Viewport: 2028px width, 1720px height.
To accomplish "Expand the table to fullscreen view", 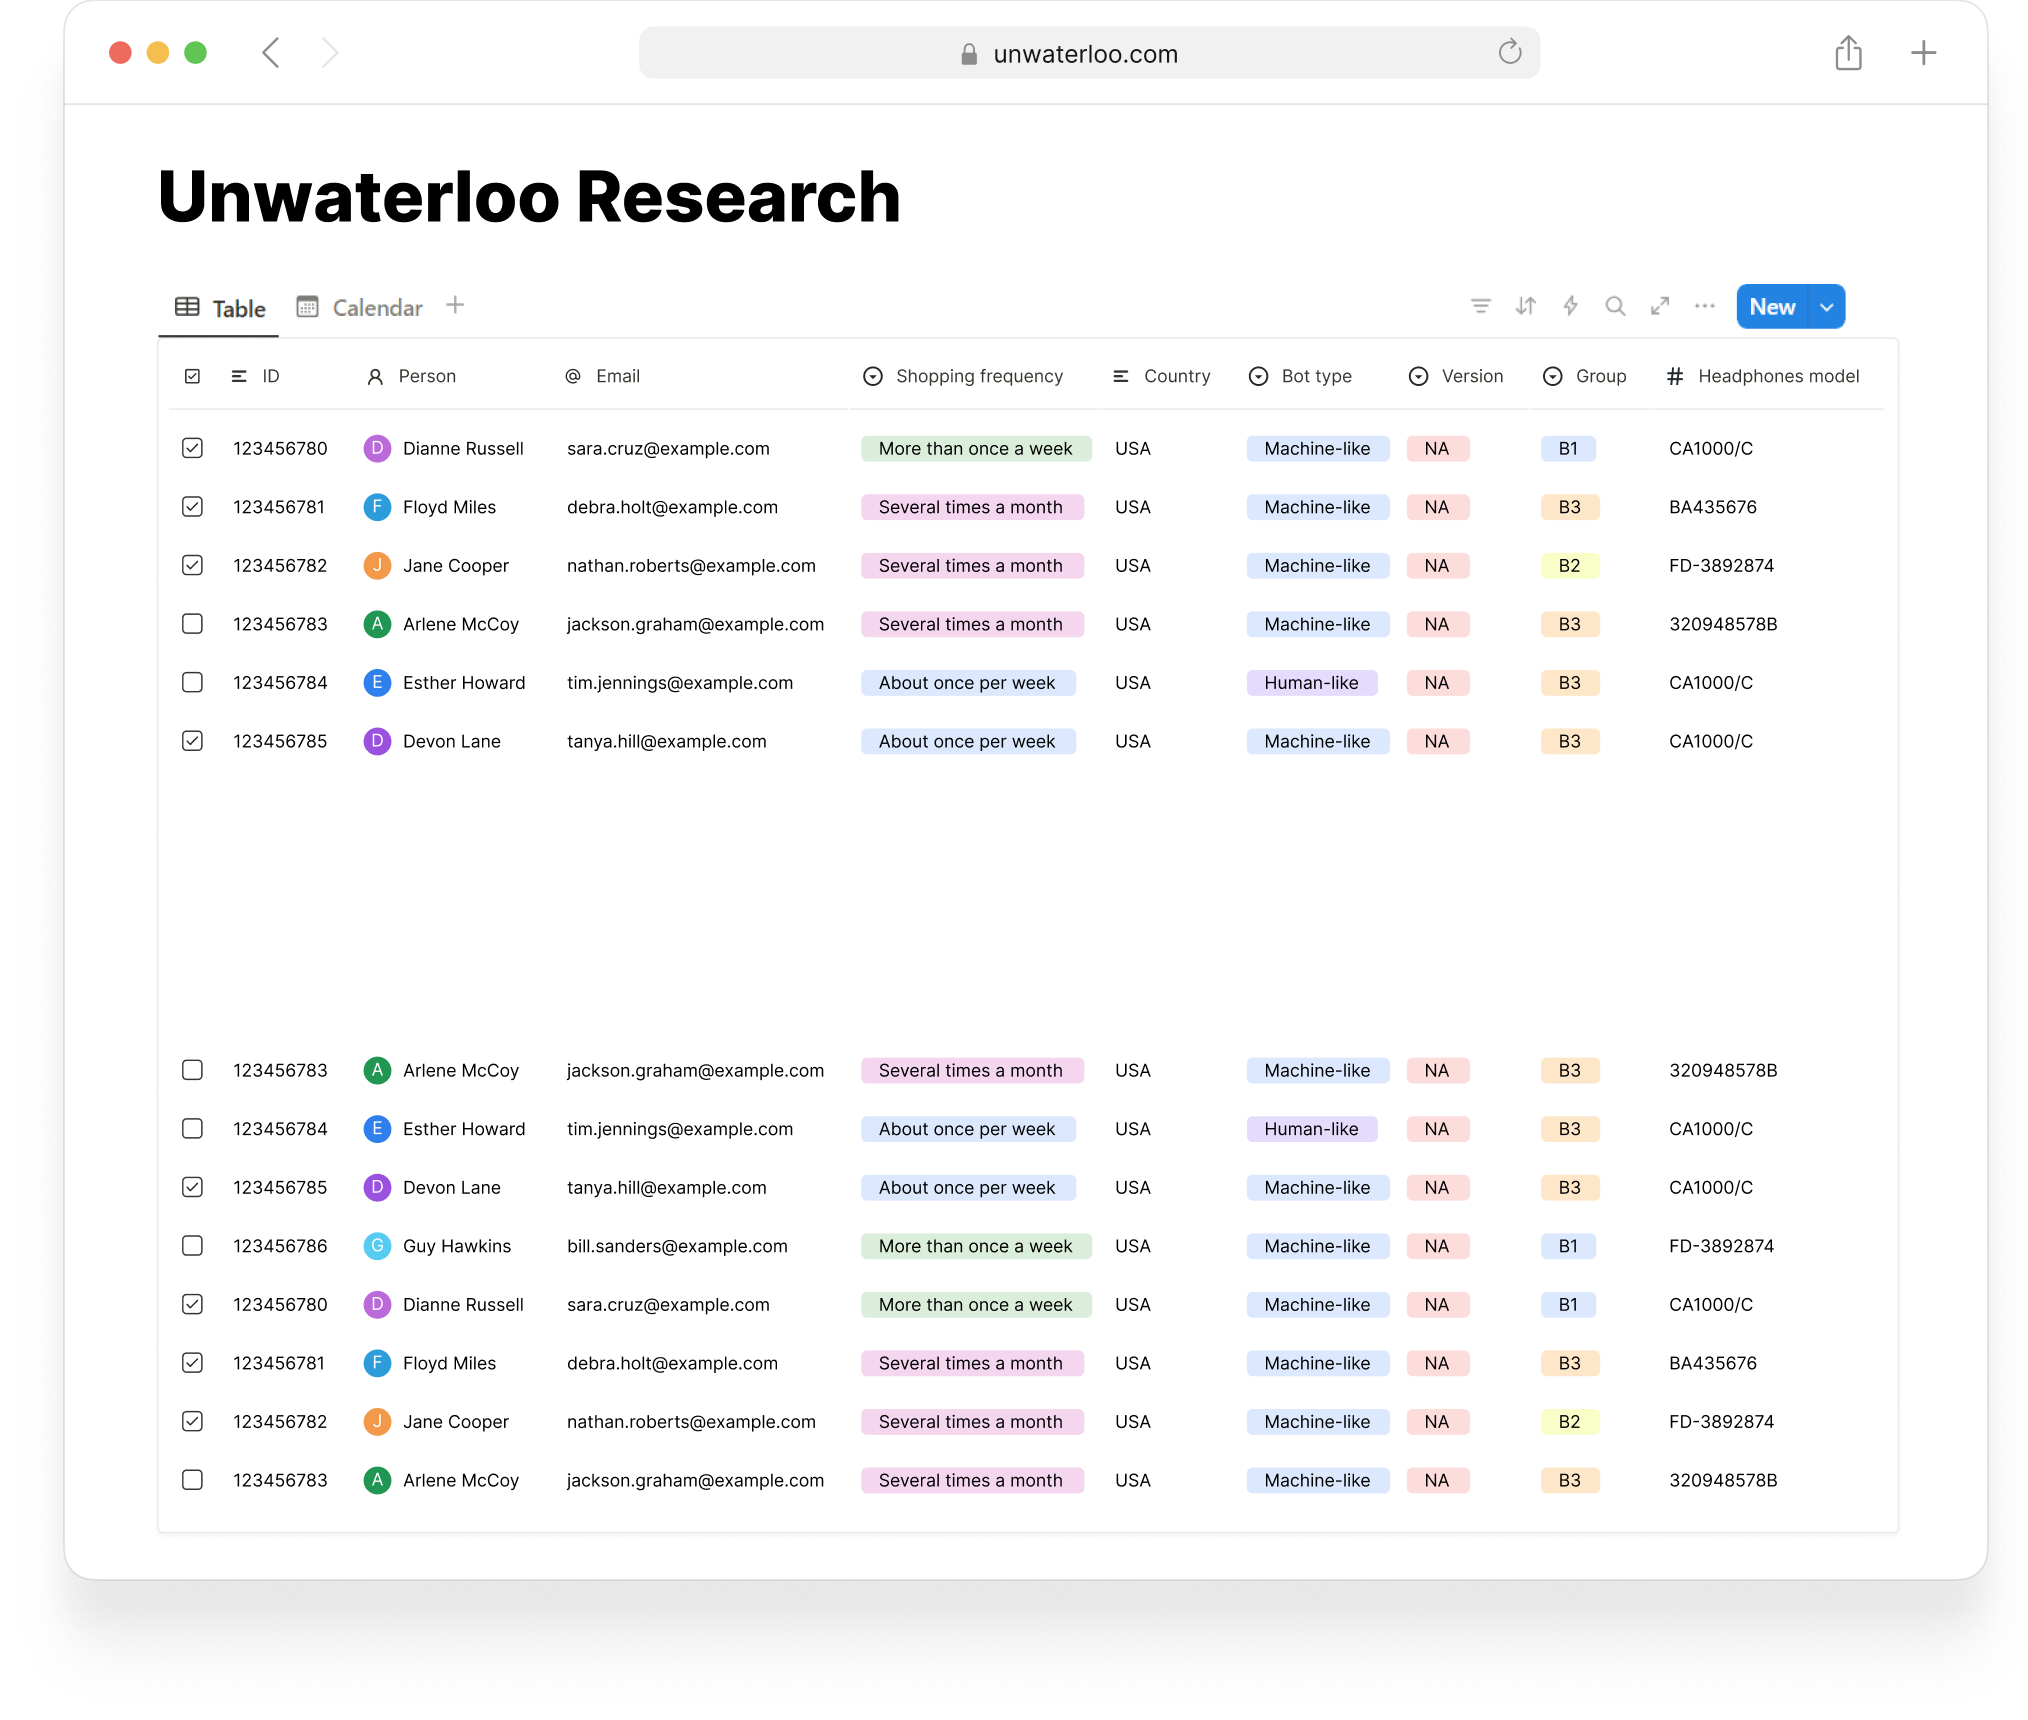I will point(1660,306).
